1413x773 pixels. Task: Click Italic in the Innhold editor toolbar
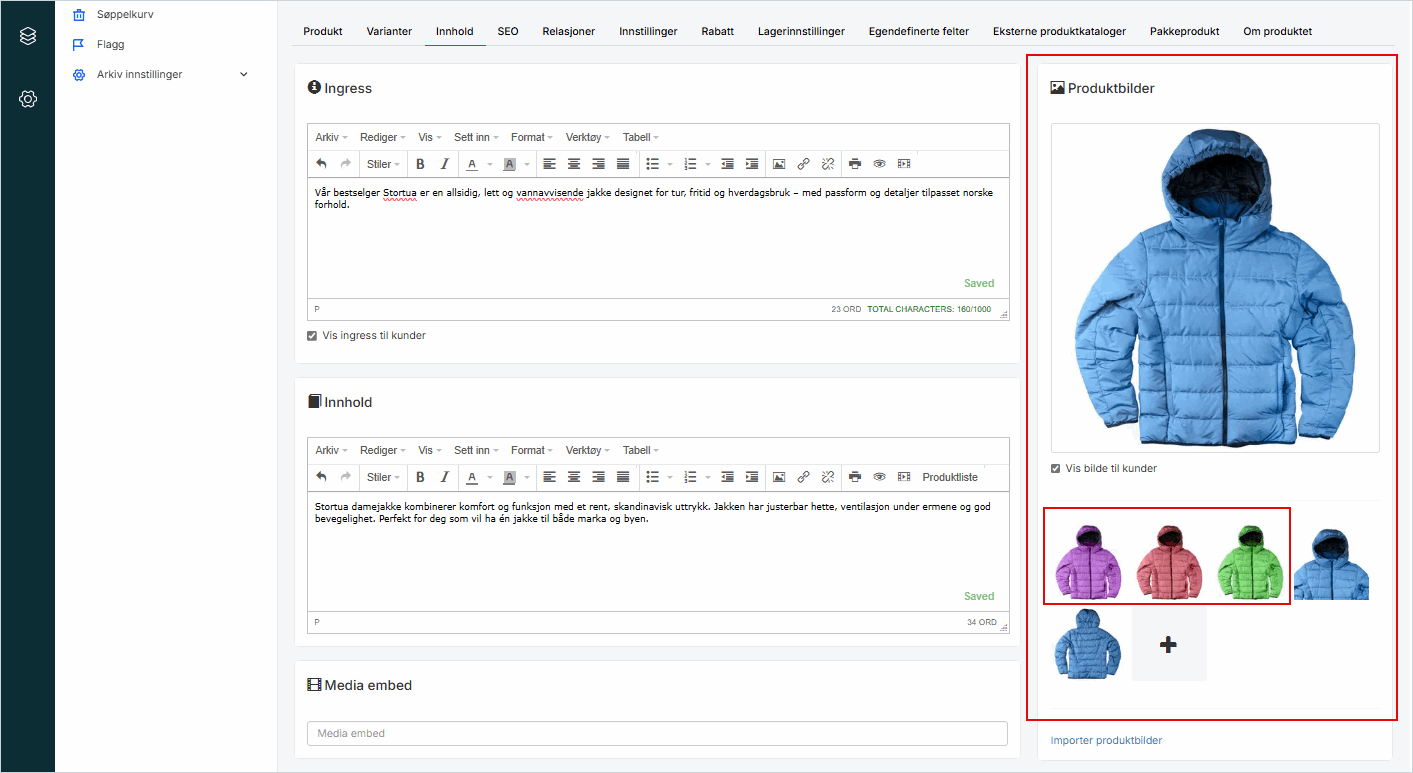pyautogui.click(x=445, y=477)
